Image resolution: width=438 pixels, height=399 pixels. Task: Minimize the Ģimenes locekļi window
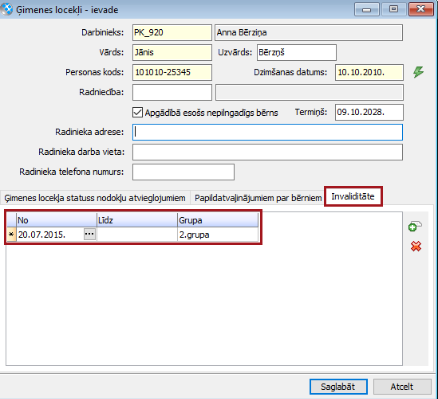click(367, 9)
